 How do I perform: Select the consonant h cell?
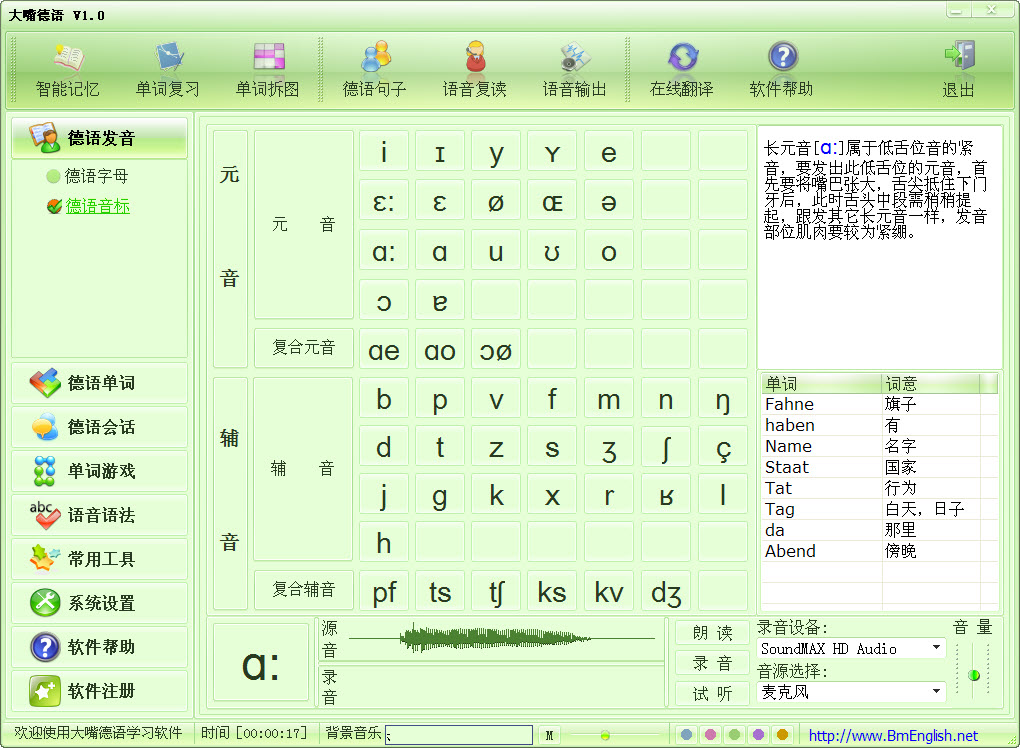384,543
